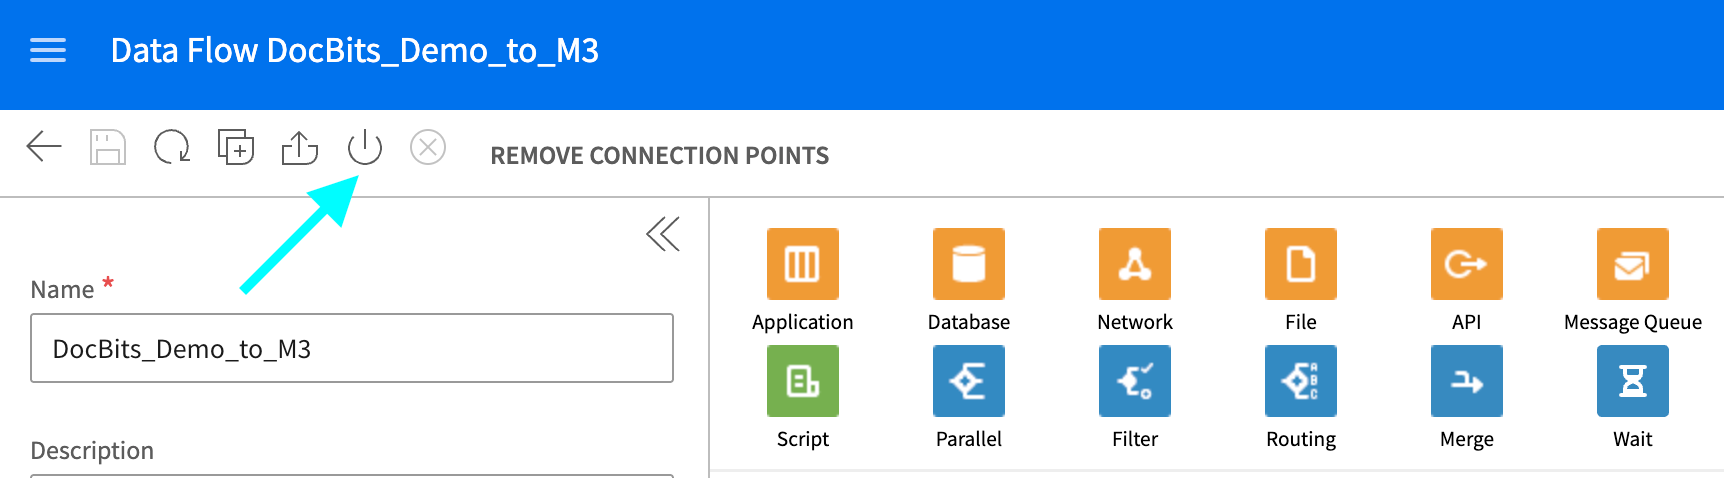Select the Network connection point

pyautogui.click(x=1135, y=264)
